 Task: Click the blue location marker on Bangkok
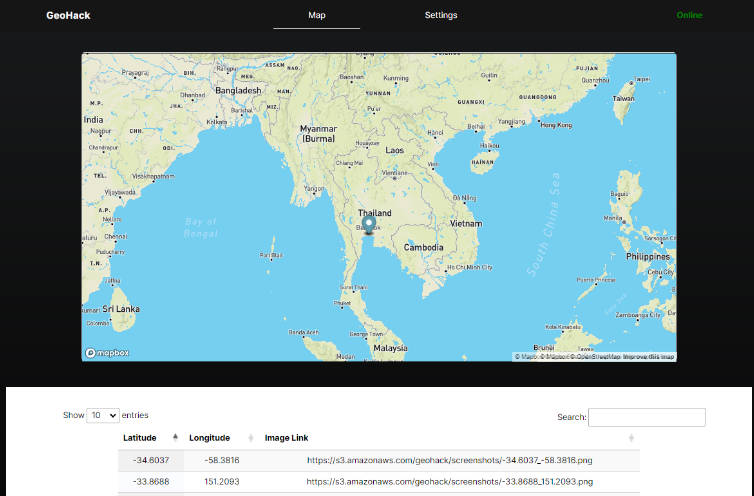pos(368,226)
